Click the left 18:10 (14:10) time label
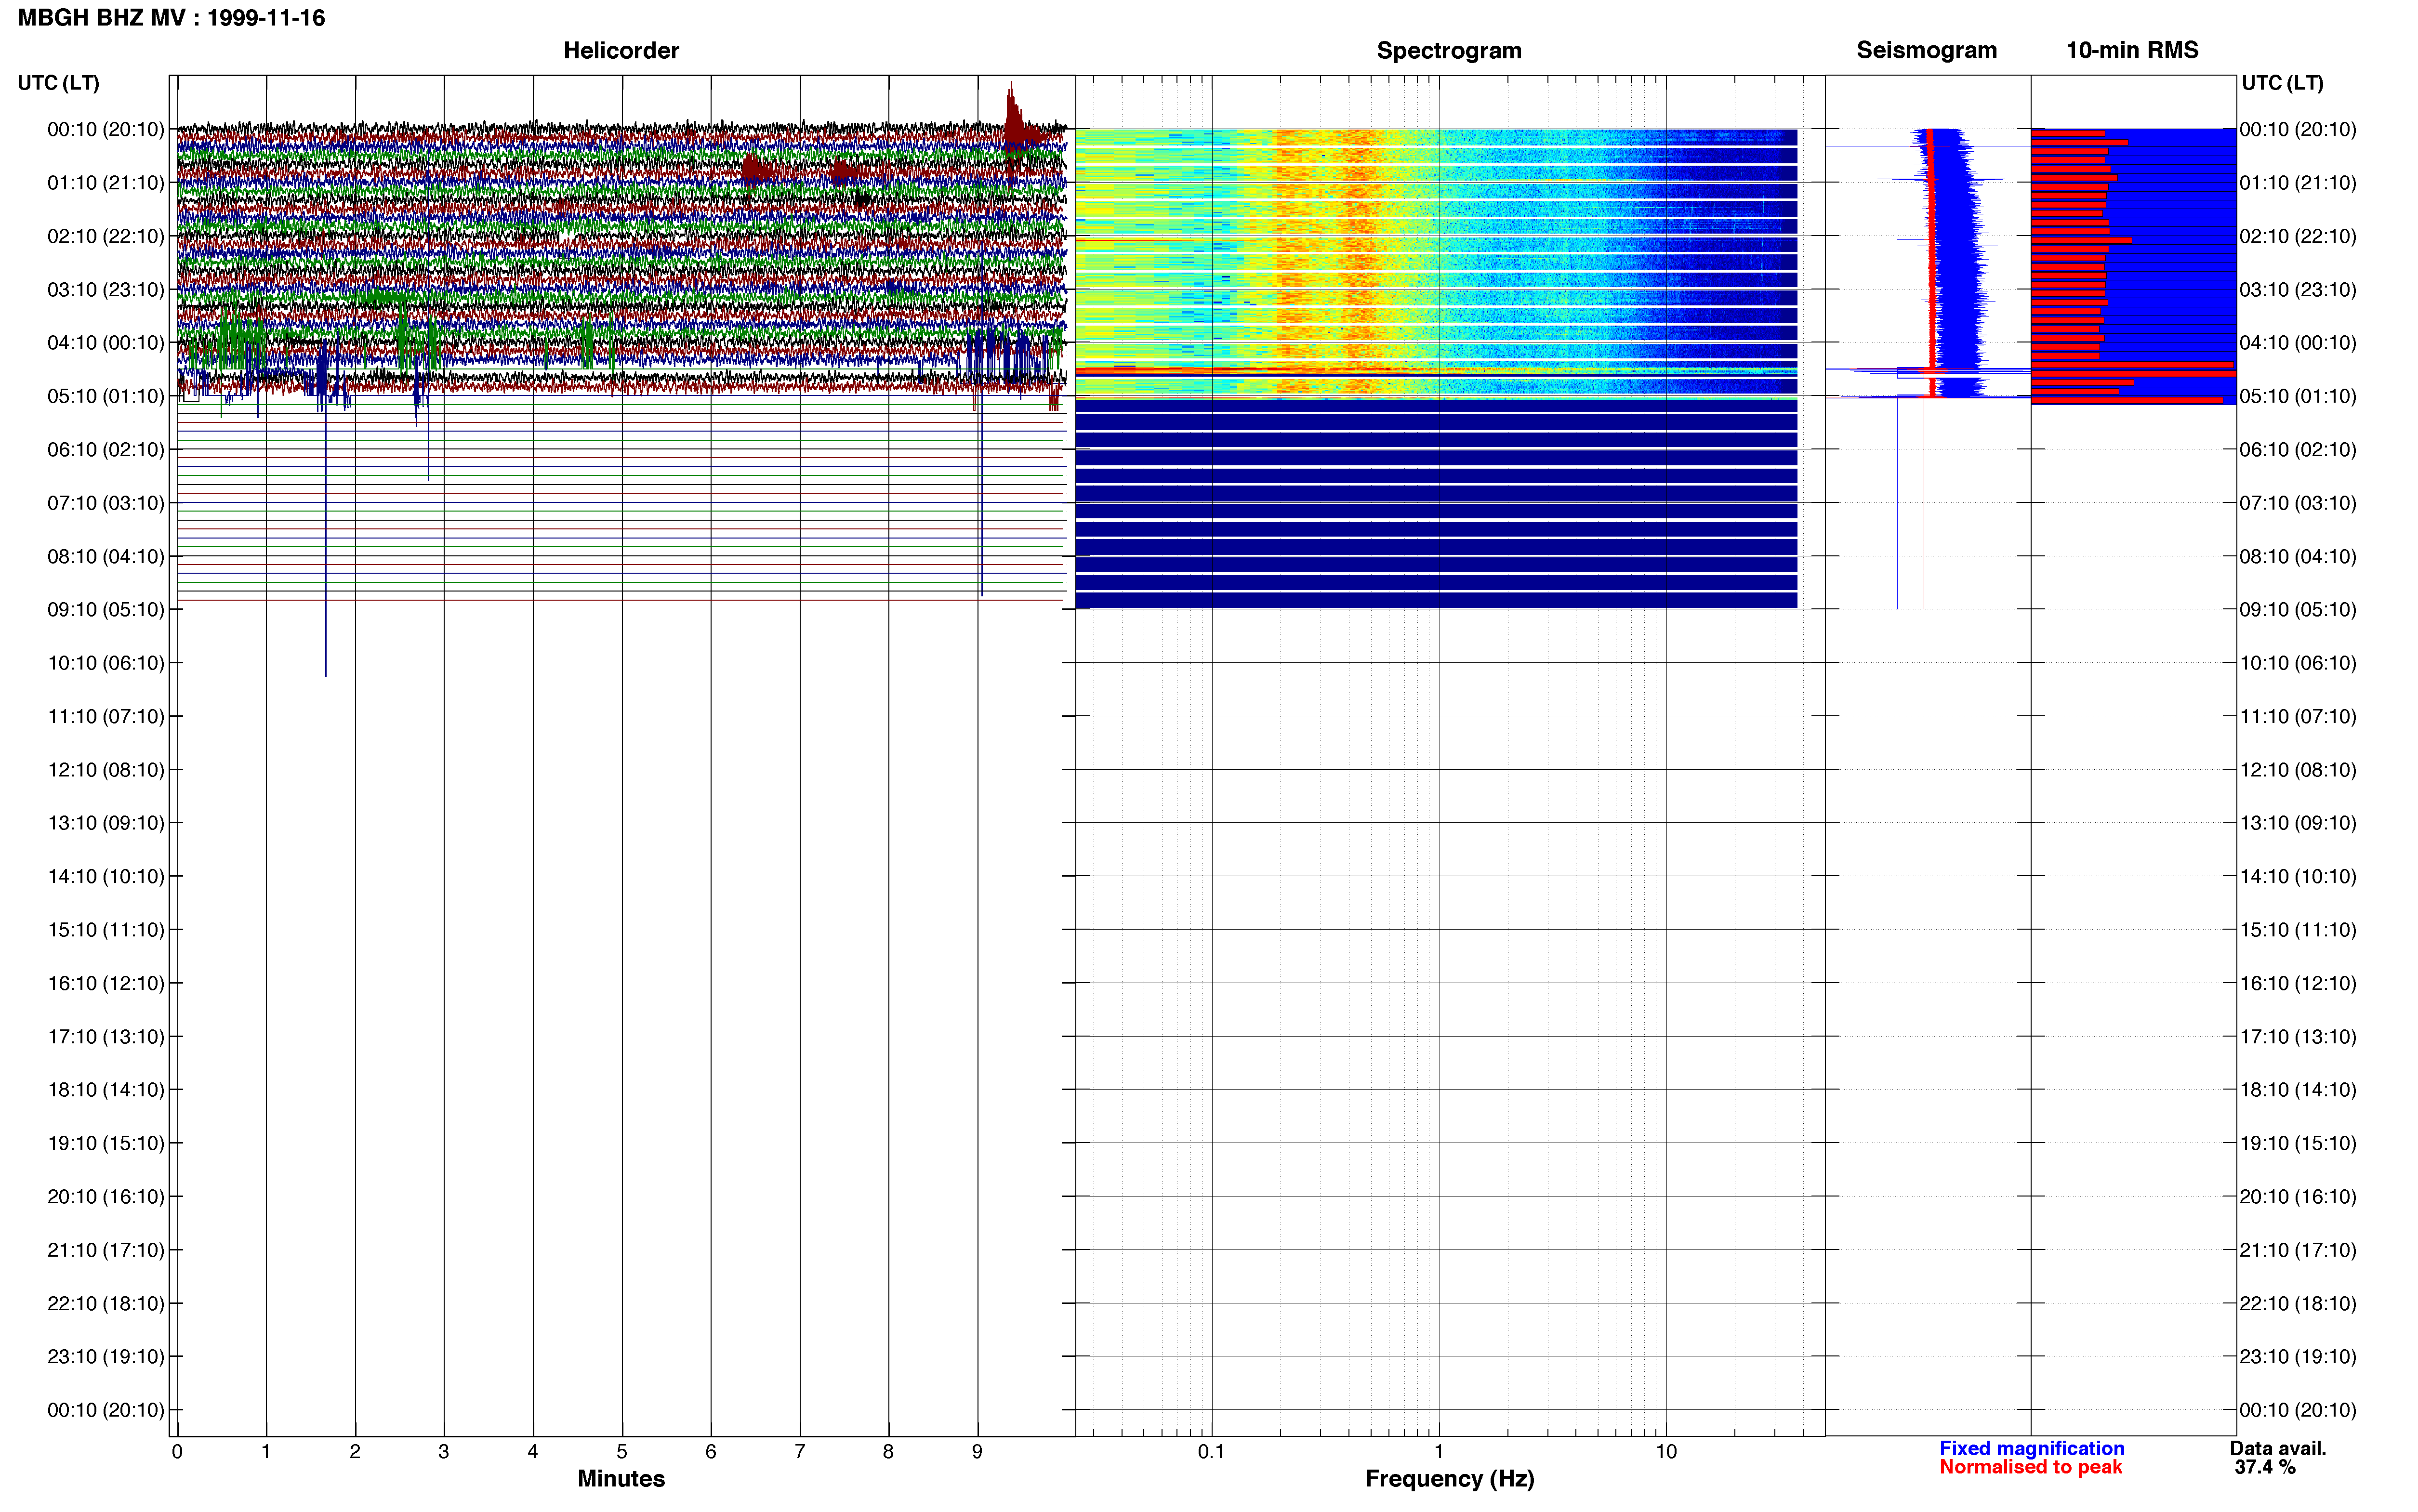 tap(106, 1090)
